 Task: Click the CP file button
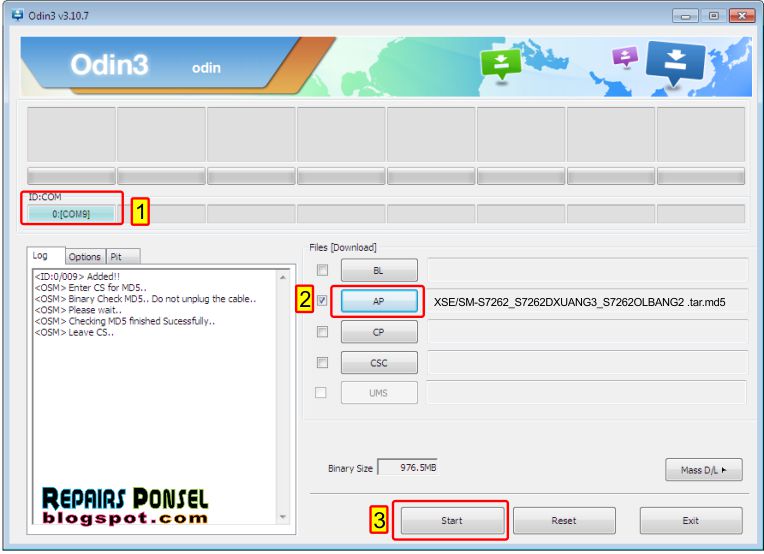point(379,332)
